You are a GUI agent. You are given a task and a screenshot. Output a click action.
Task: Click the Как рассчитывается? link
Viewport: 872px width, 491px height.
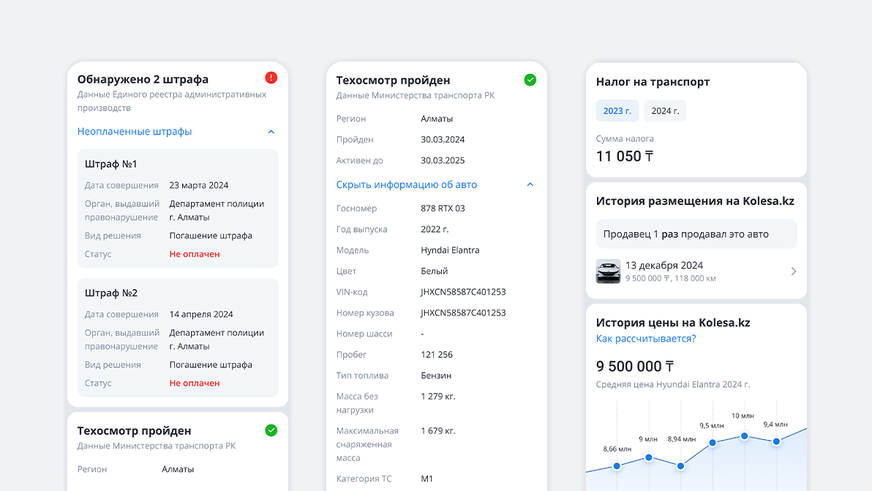tap(646, 339)
